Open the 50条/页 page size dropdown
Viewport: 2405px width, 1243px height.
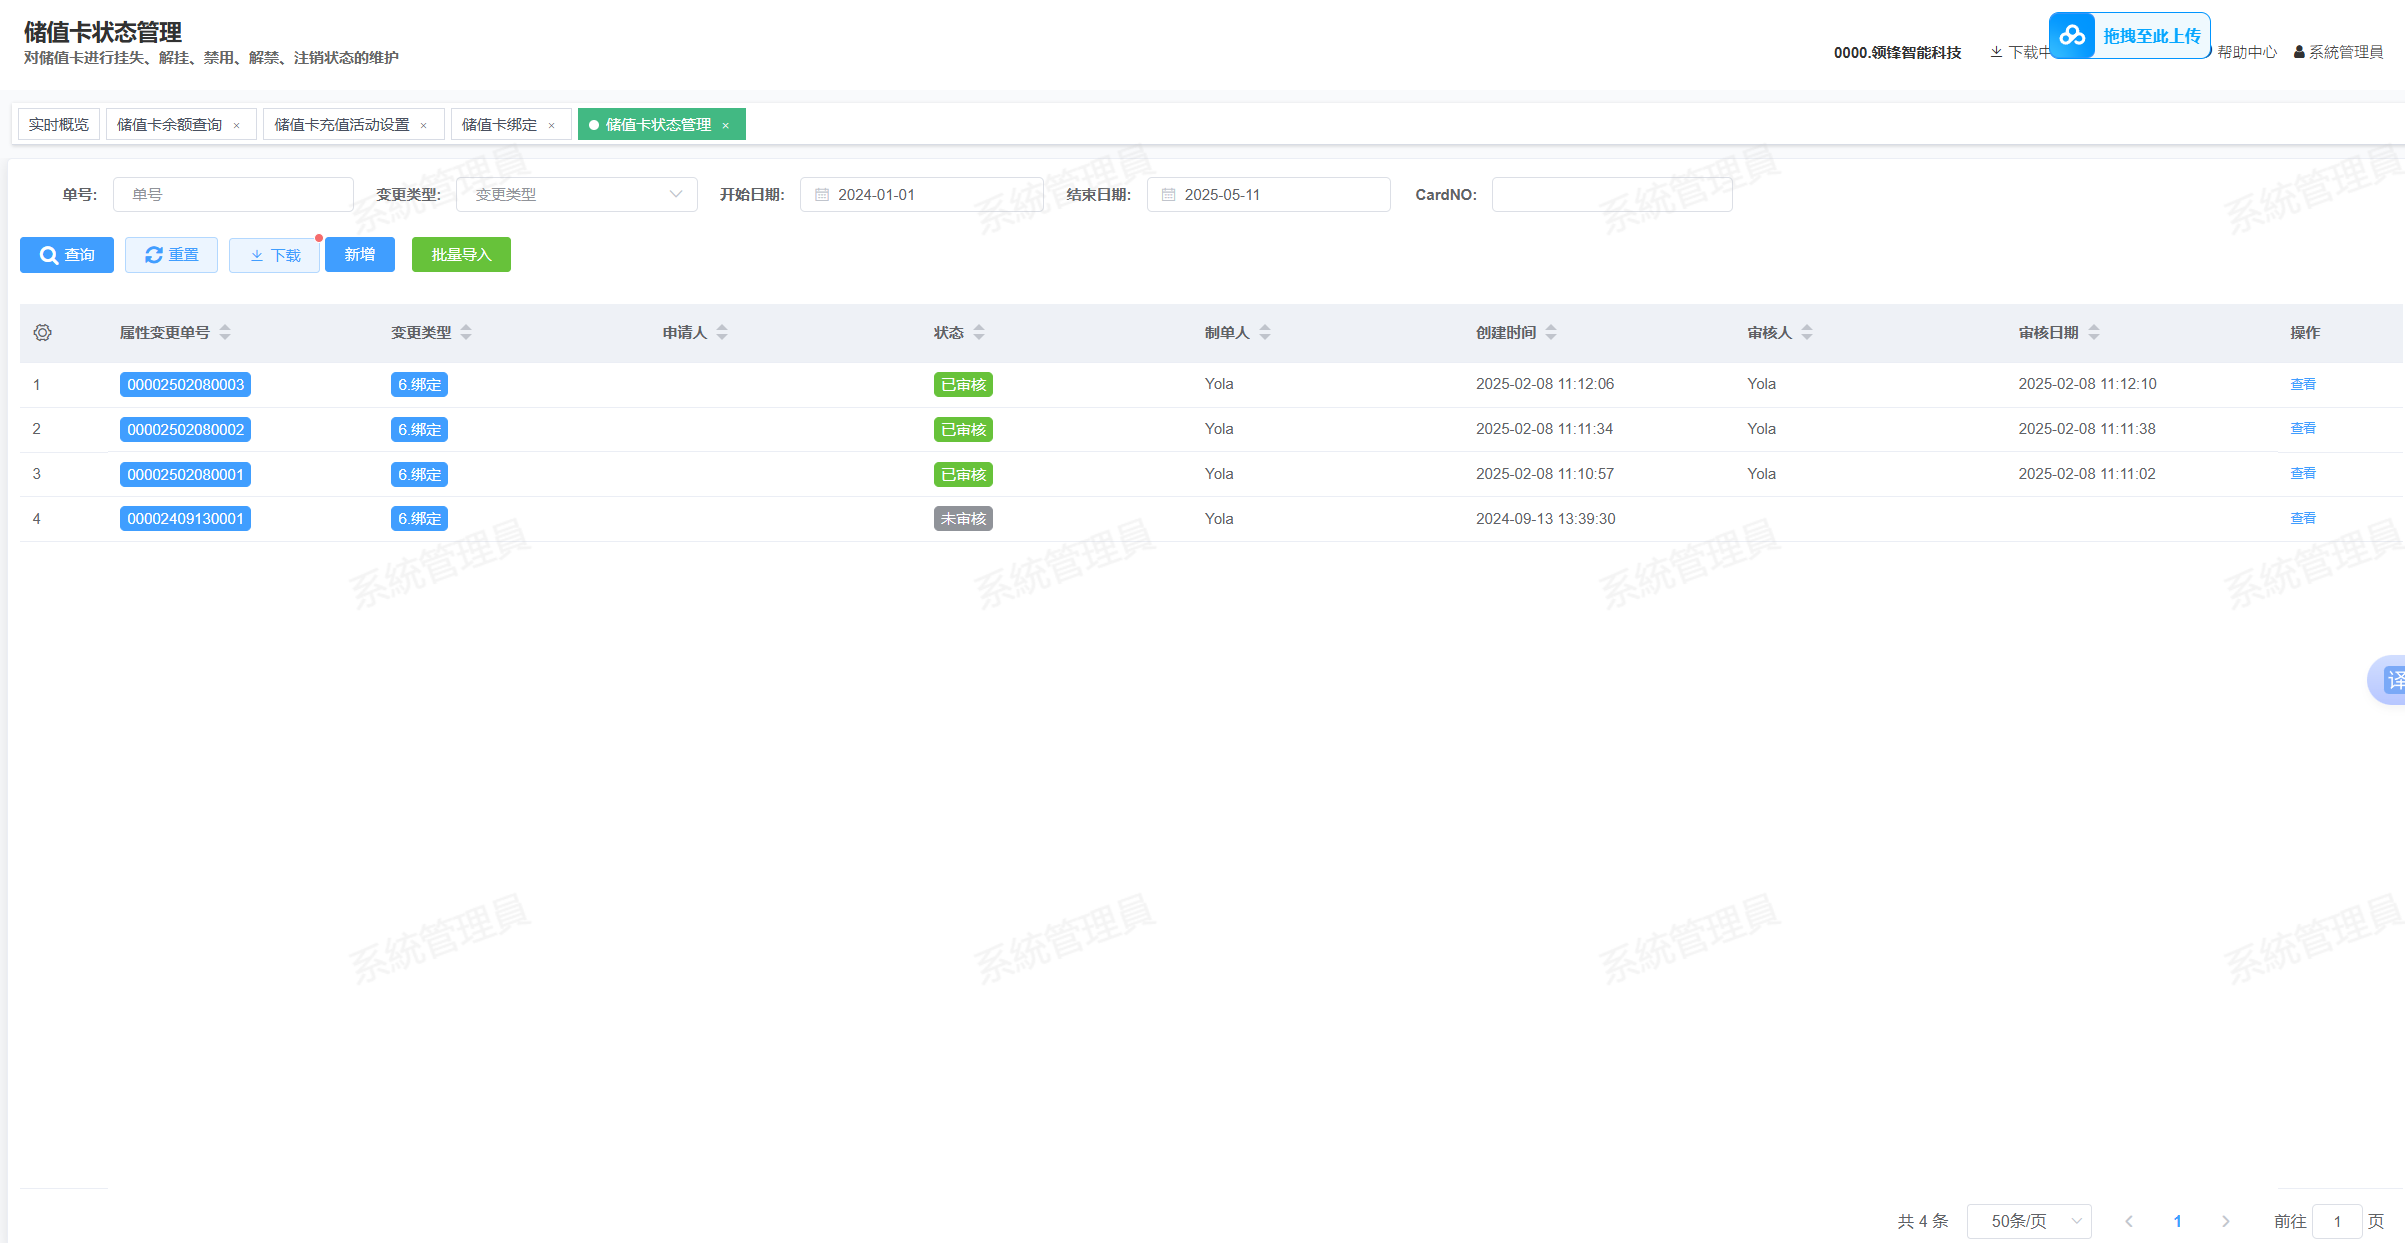click(2029, 1221)
